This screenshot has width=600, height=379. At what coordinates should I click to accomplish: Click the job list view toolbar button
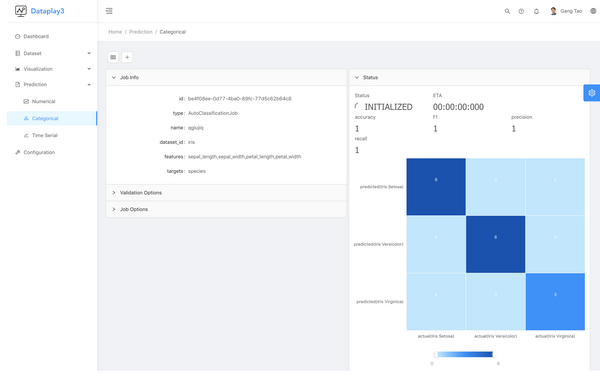pyautogui.click(x=113, y=57)
